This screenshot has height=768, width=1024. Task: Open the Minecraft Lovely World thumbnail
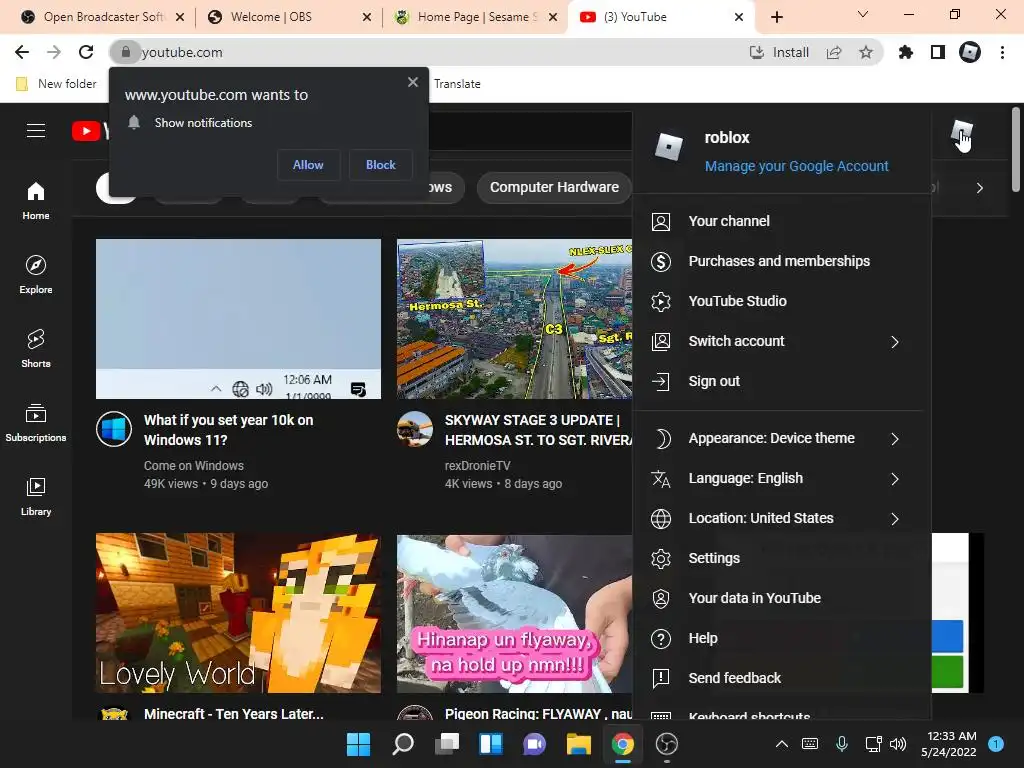coord(238,613)
